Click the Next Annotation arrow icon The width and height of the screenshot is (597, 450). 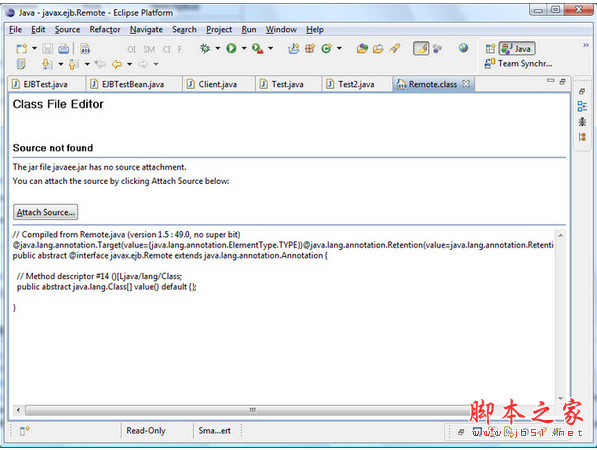[x=47, y=64]
